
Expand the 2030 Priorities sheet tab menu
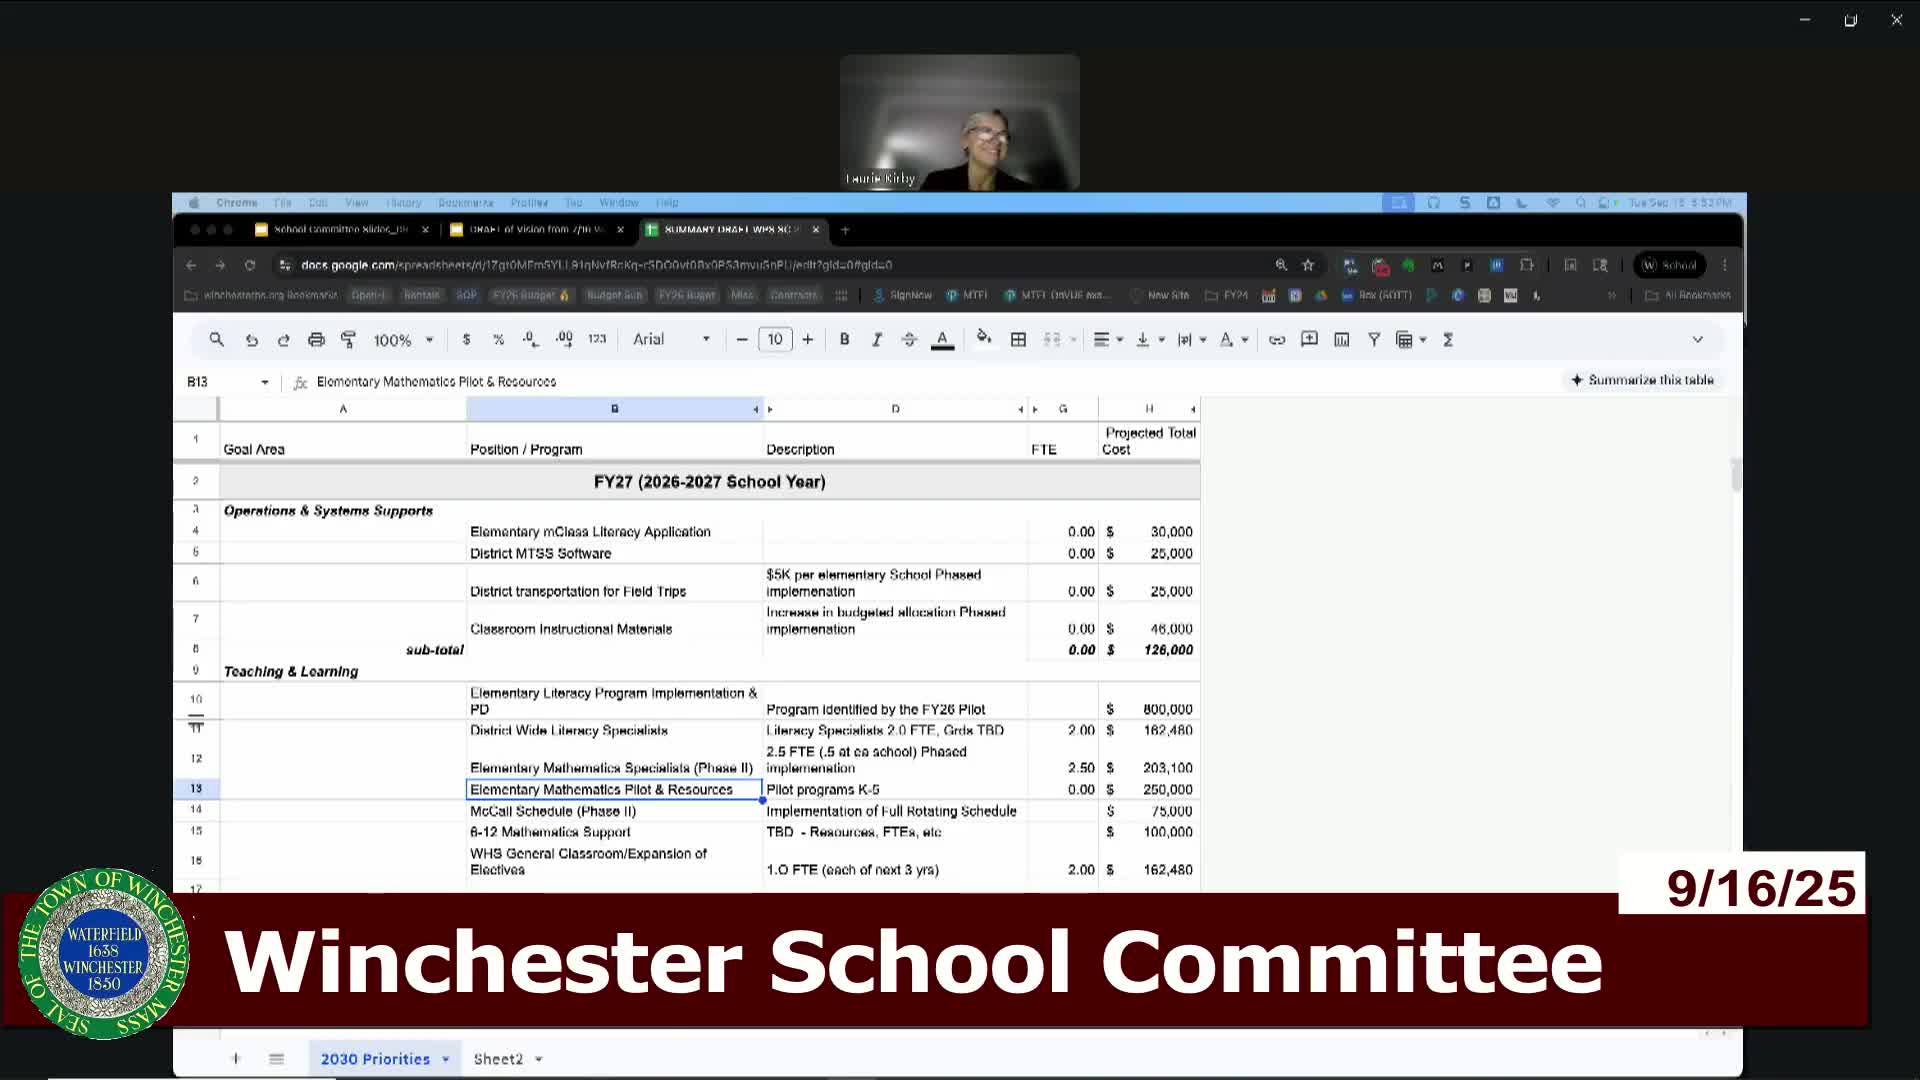[446, 1059]
